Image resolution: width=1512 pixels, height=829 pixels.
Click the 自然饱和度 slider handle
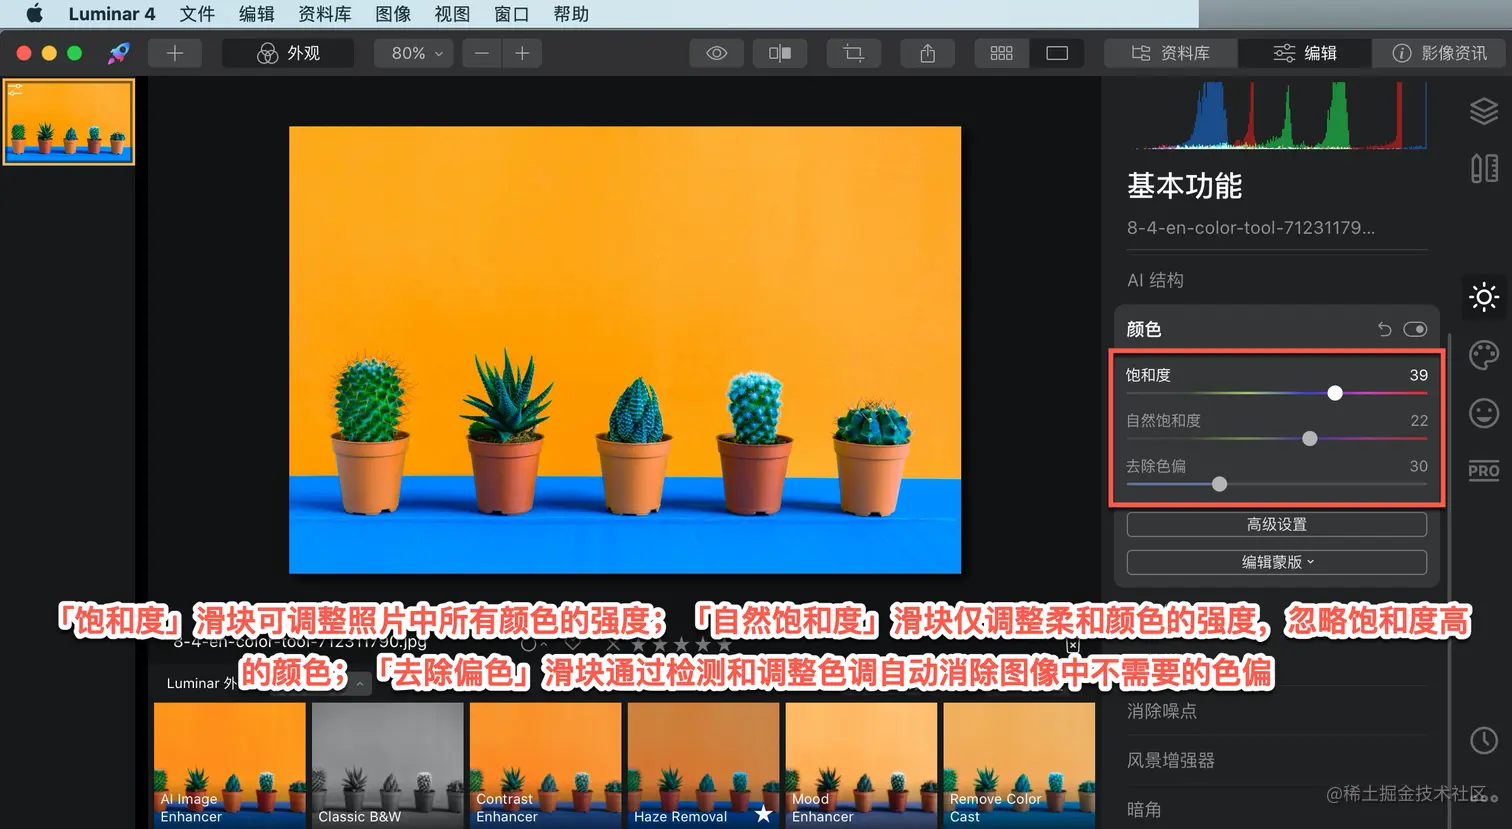(x=1310, y=438)
